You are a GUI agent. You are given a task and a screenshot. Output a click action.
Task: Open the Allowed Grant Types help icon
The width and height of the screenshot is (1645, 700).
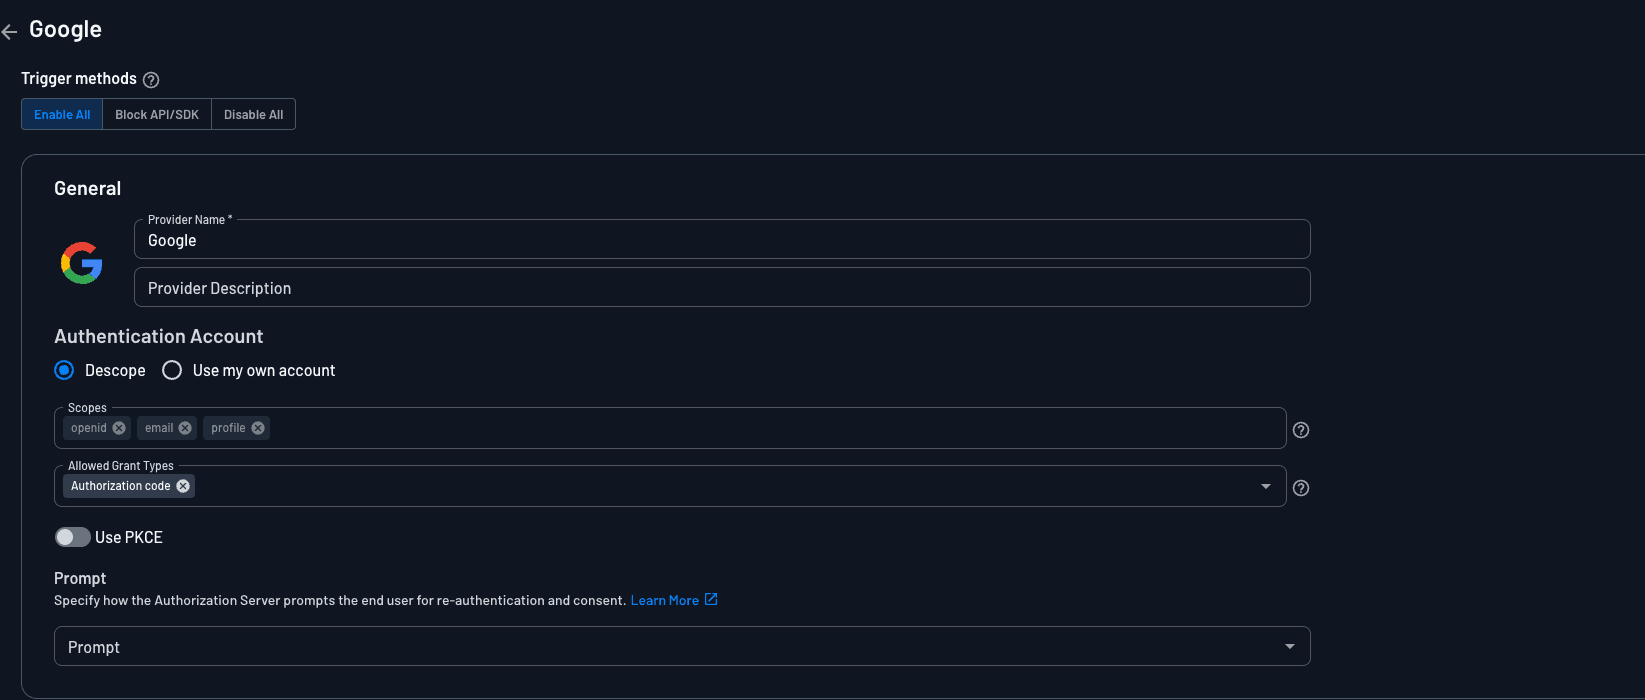1301,488
